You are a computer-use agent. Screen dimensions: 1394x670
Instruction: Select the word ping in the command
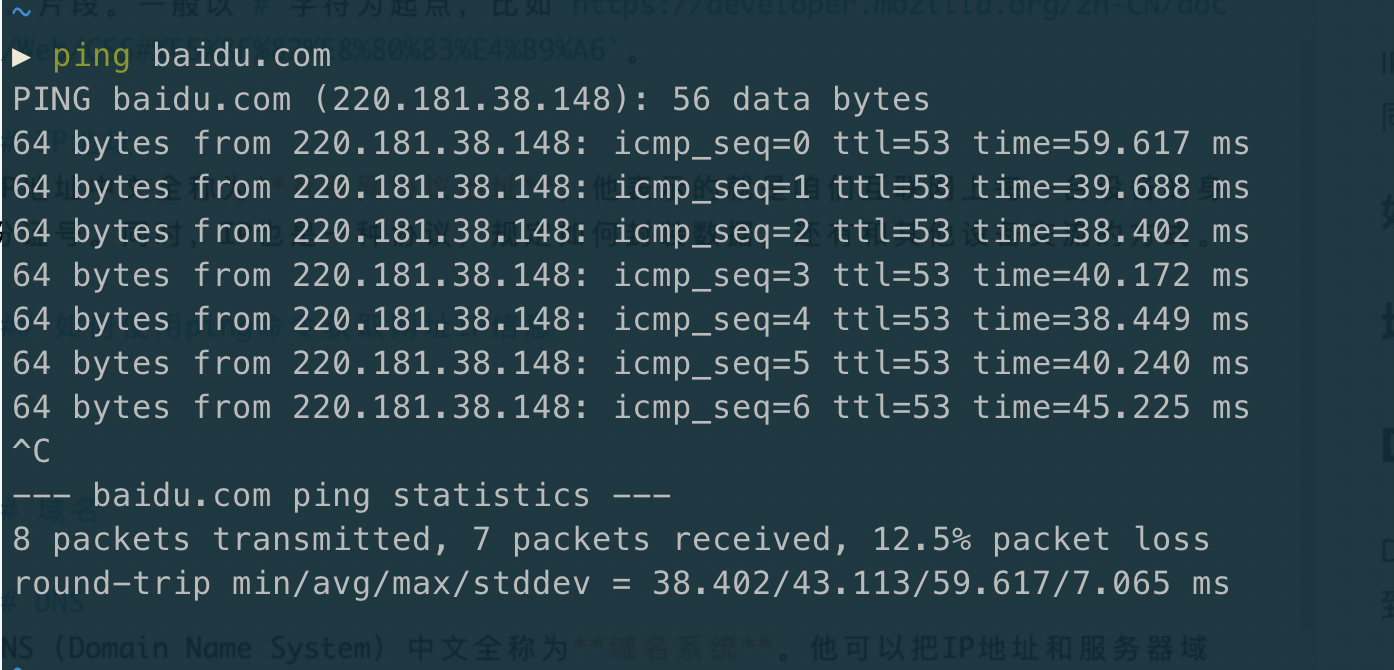[91, 57]
